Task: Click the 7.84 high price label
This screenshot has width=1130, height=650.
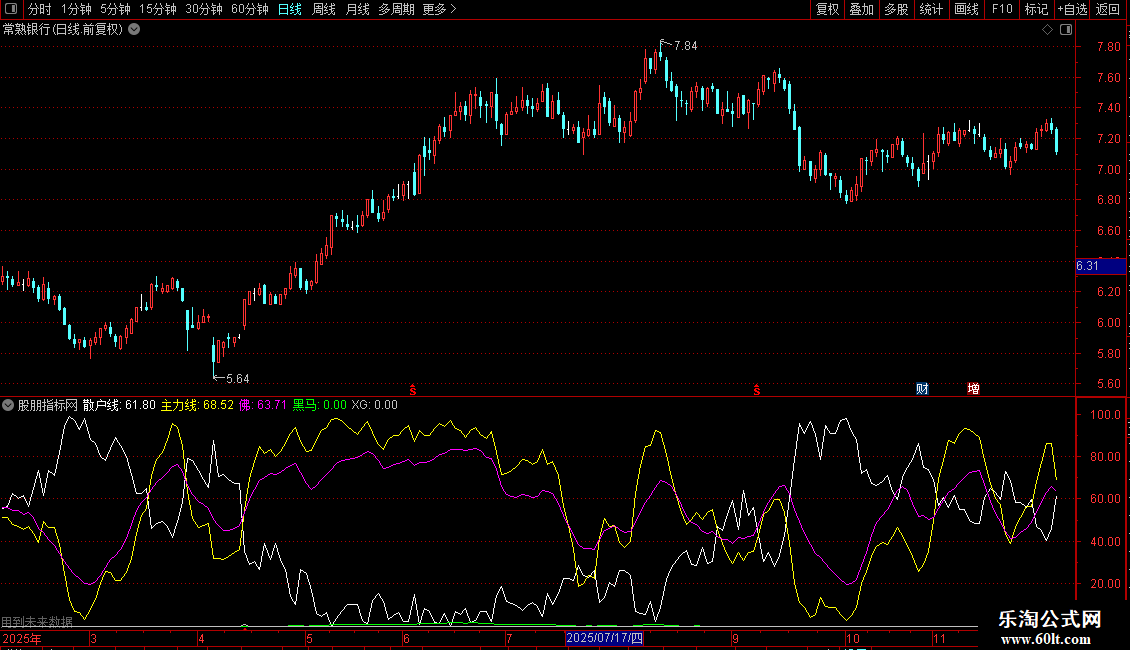Action: [685, 46]
